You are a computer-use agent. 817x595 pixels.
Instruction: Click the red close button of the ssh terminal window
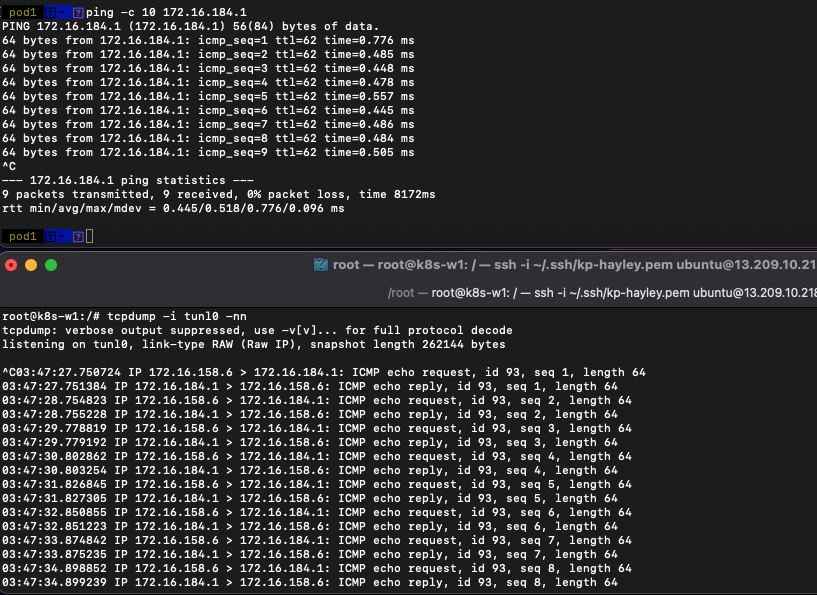click(11, 265)
